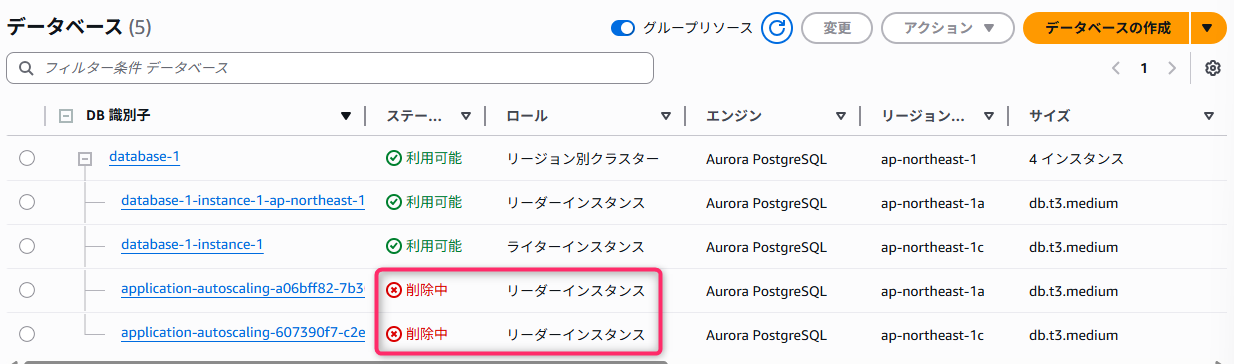Click the deleting status icon for application-autoscaling-a06bff82
This screenshot has width=1234, height=364.
pyautogui.click(x=394, y=290)
